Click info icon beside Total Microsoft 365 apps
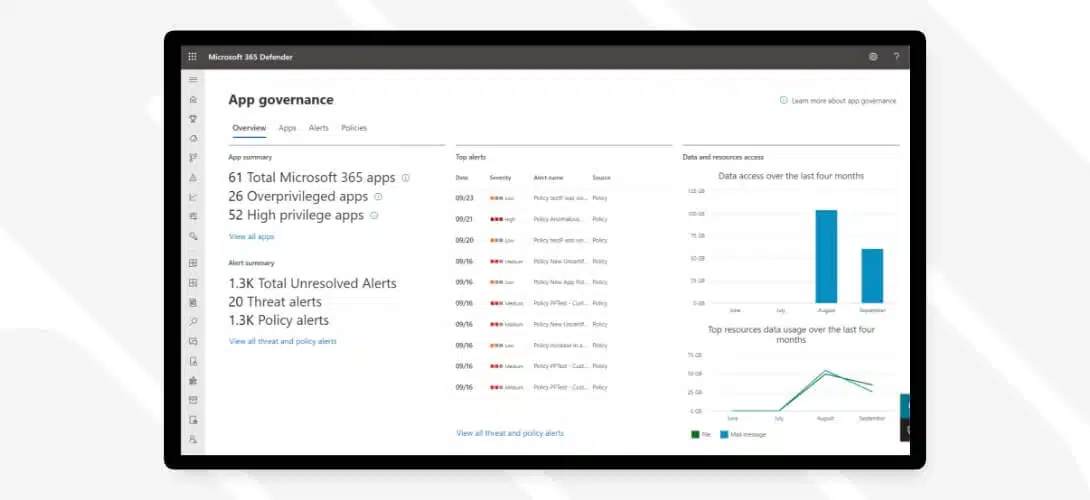 [405, 178]
